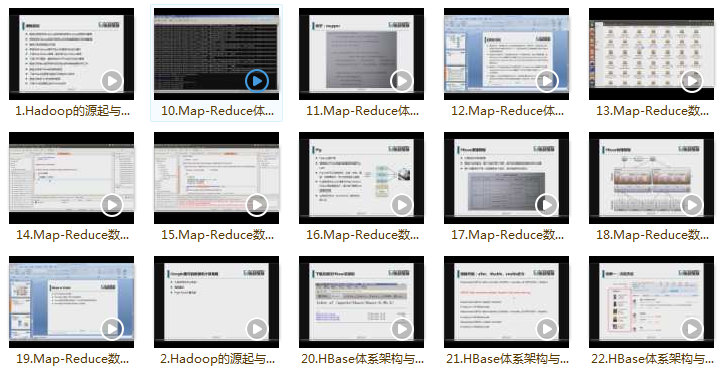Play video 13.Map-Reduce数

[x=692, y=81]
